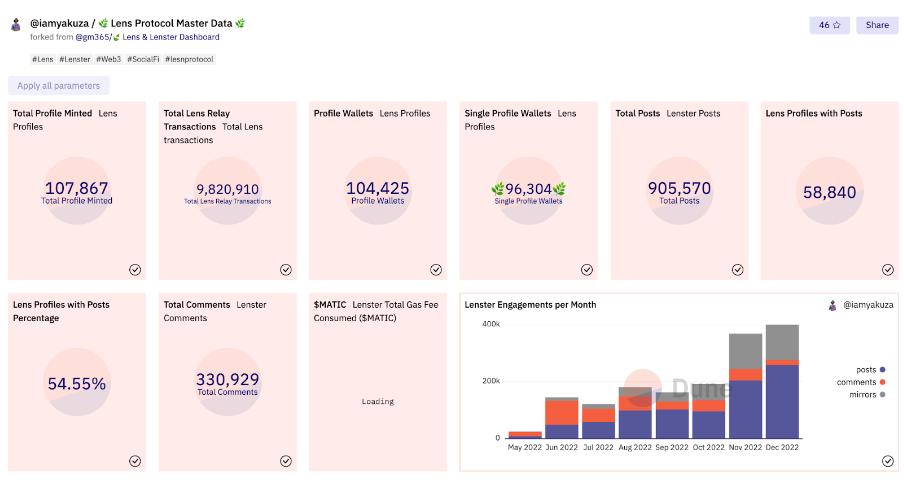Select the #Lens tag
The height and width of the screenshot is (484, 904).
(43, 59)
